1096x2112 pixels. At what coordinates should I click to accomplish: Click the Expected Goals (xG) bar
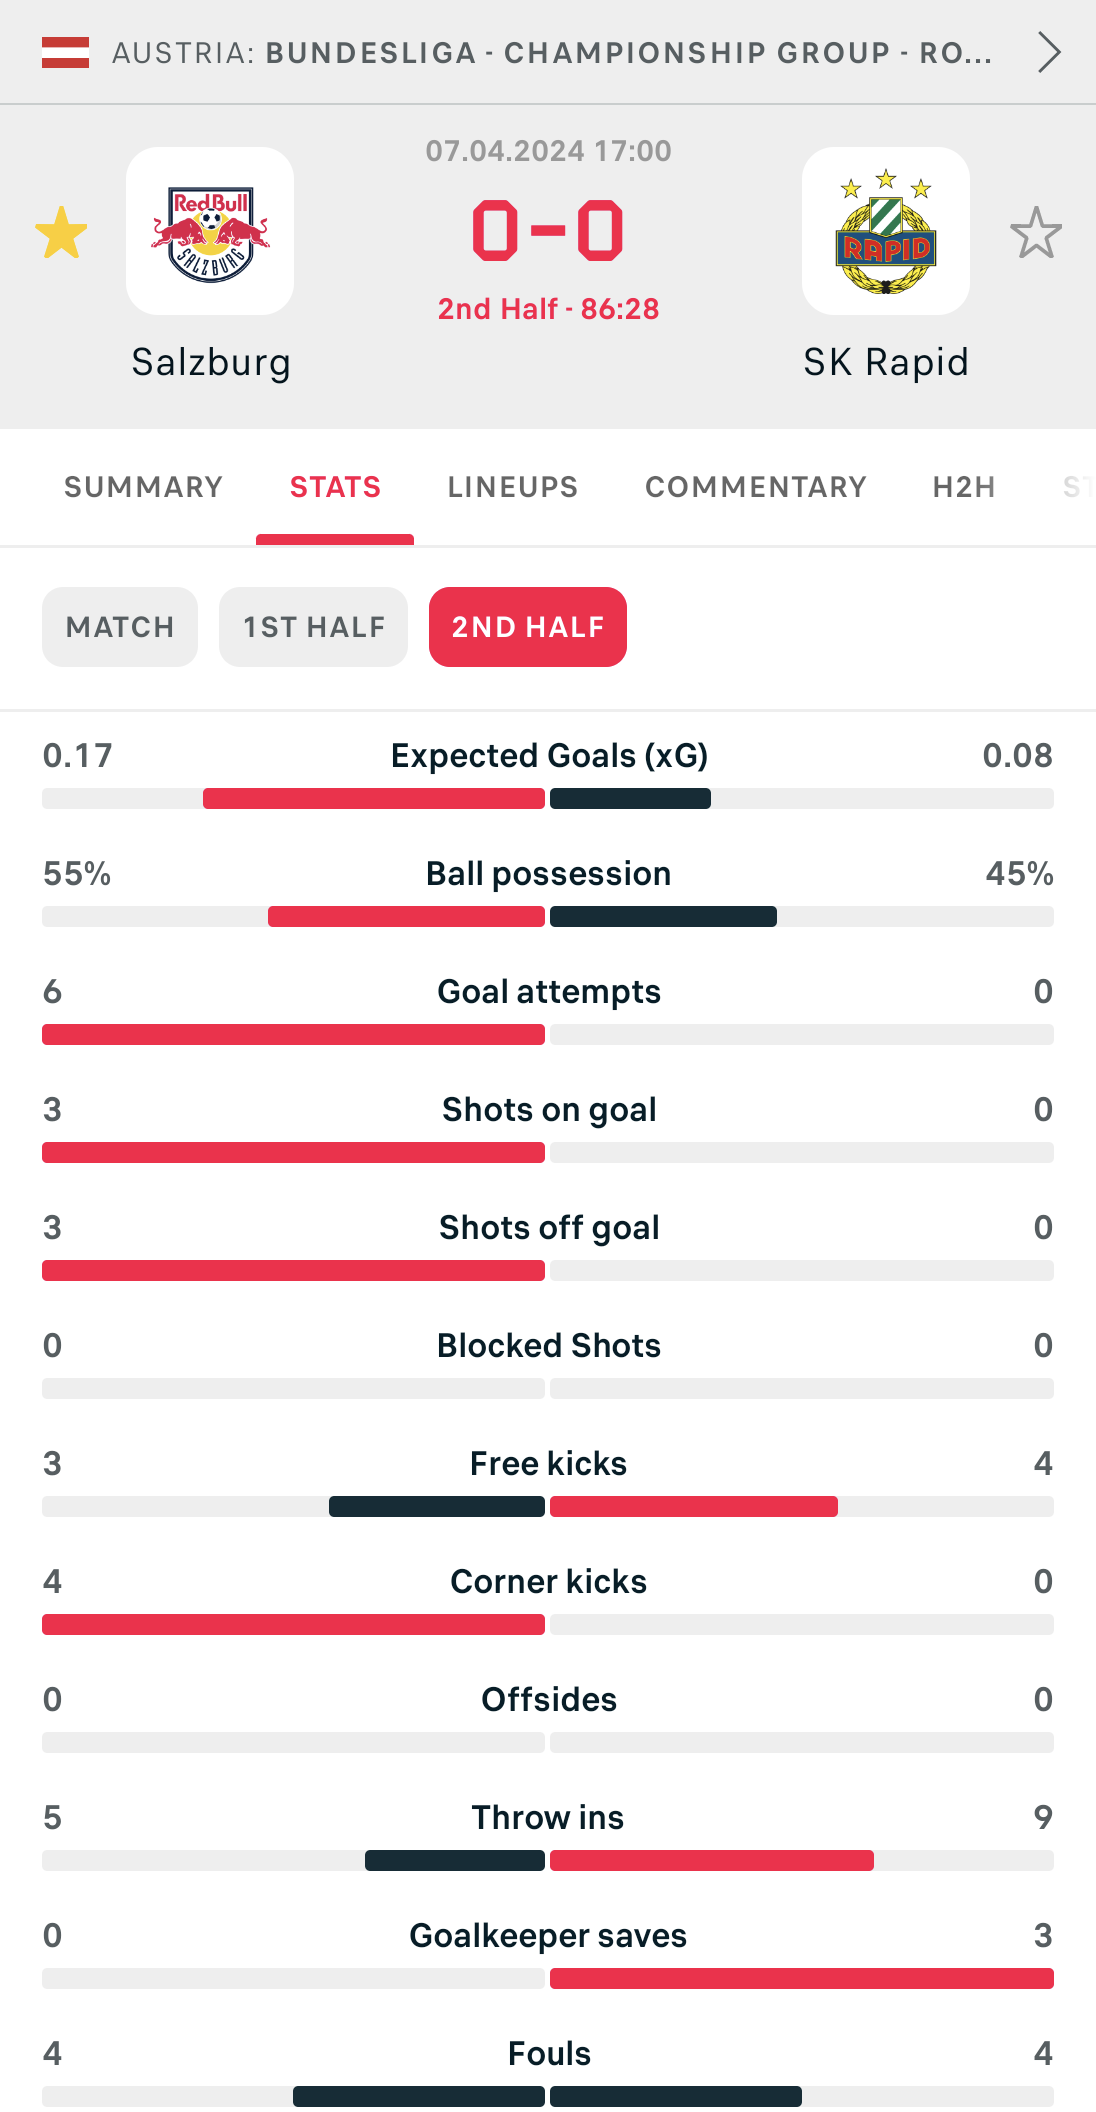(548, 798)
